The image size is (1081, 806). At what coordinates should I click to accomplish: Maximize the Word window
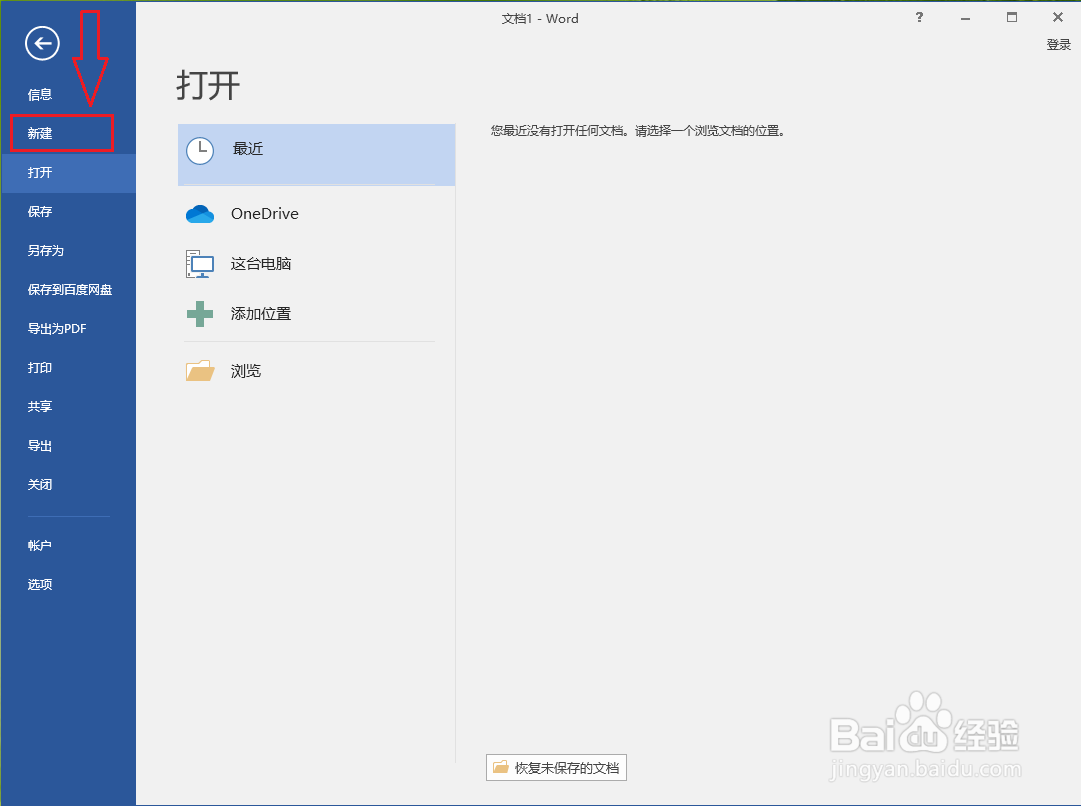click(x=1011, y=17)
